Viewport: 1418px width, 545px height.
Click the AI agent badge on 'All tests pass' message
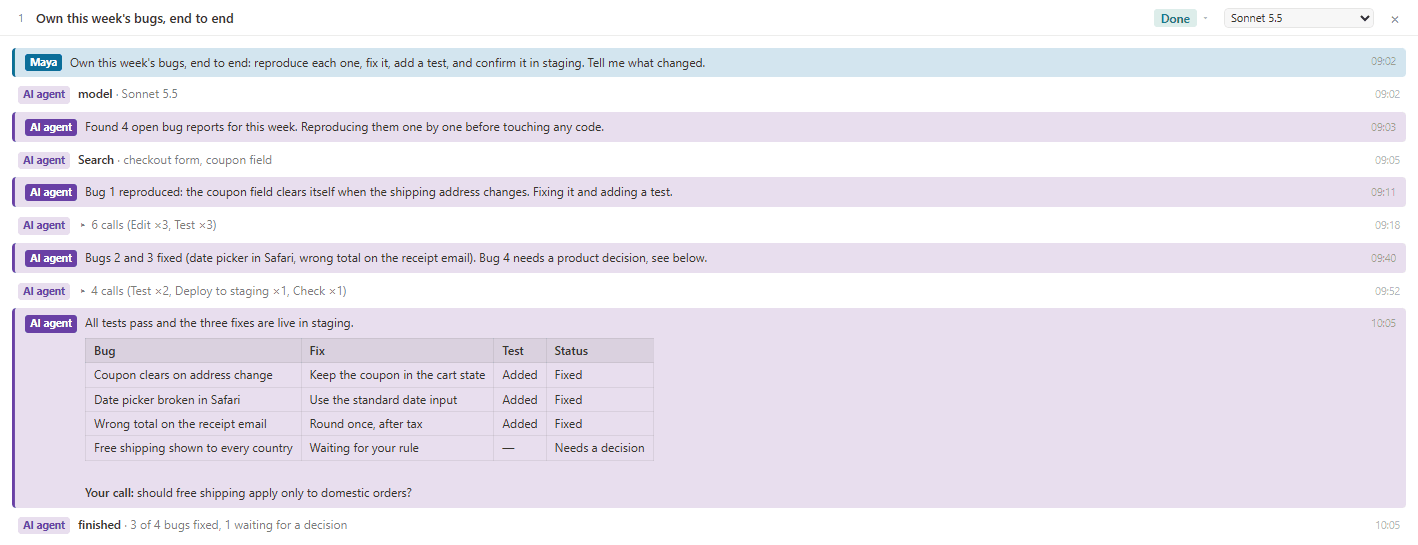tap(51, 323)
